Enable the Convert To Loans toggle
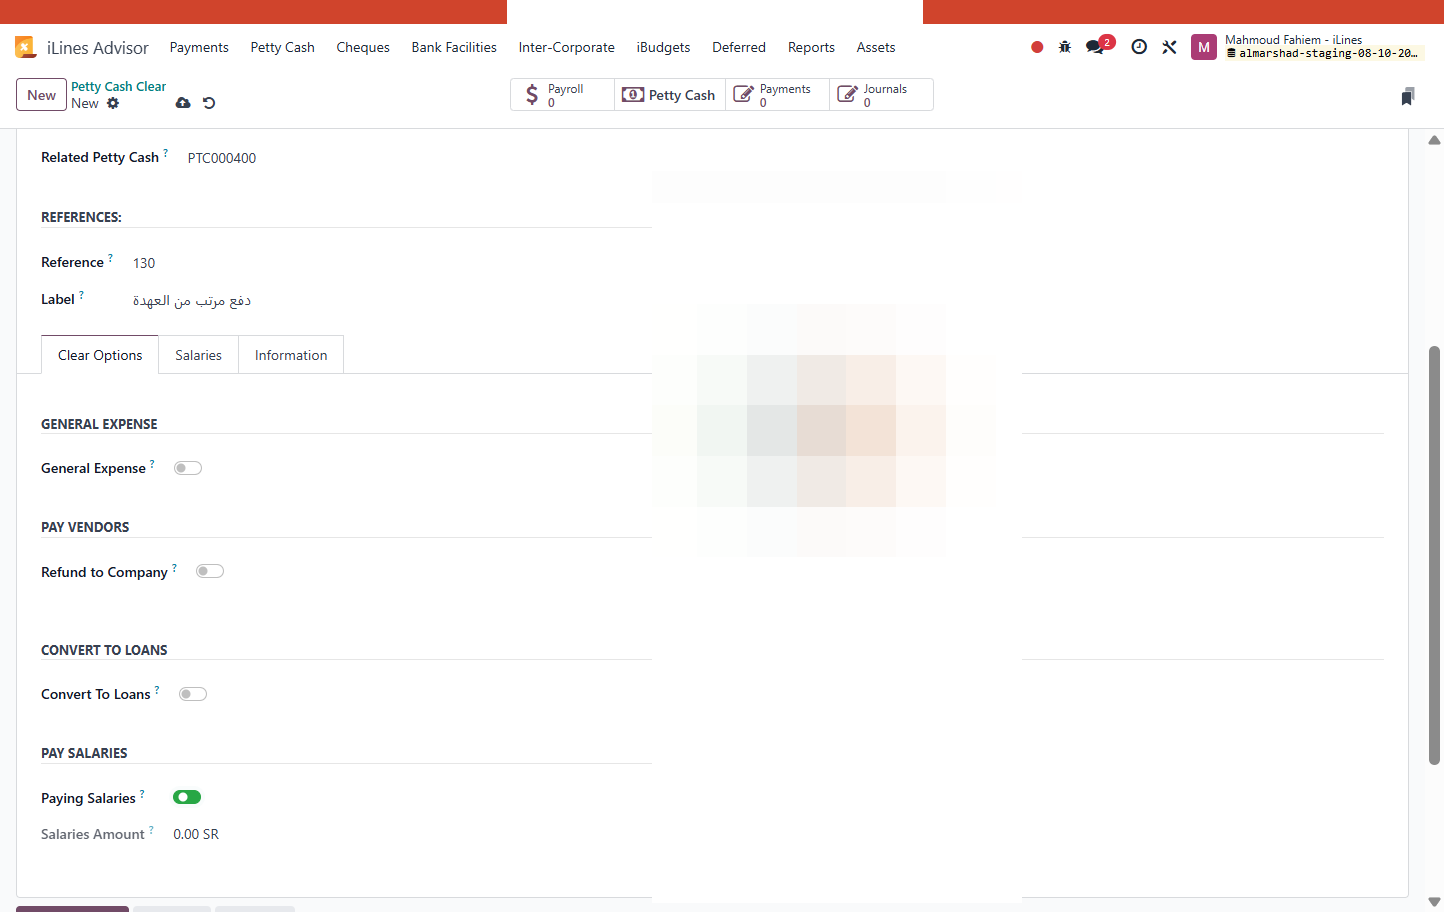This screenshot has height=912, width=1444. 193,694
